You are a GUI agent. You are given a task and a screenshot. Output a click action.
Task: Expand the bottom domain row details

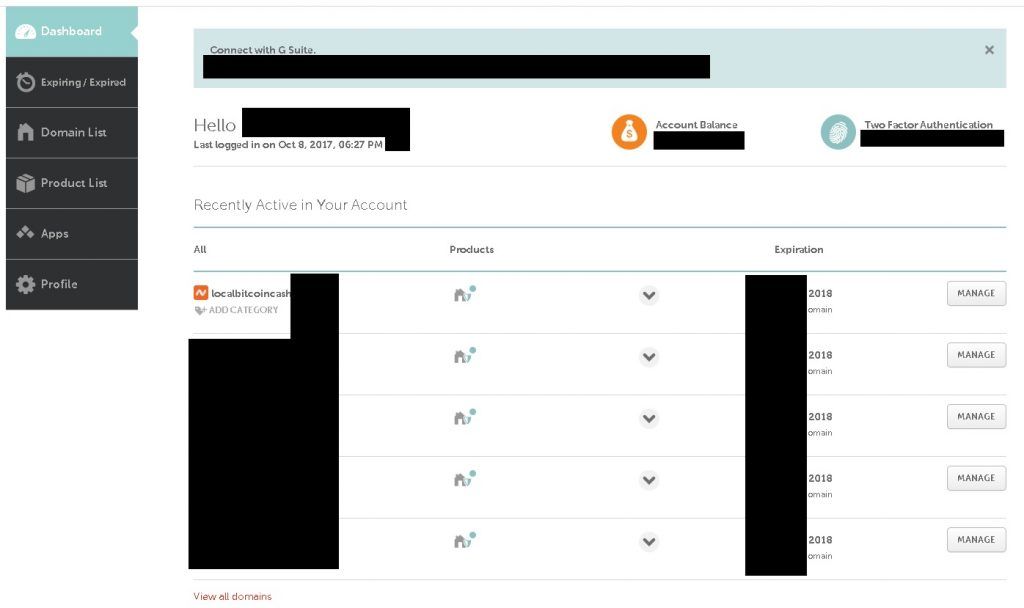(648, 541)
